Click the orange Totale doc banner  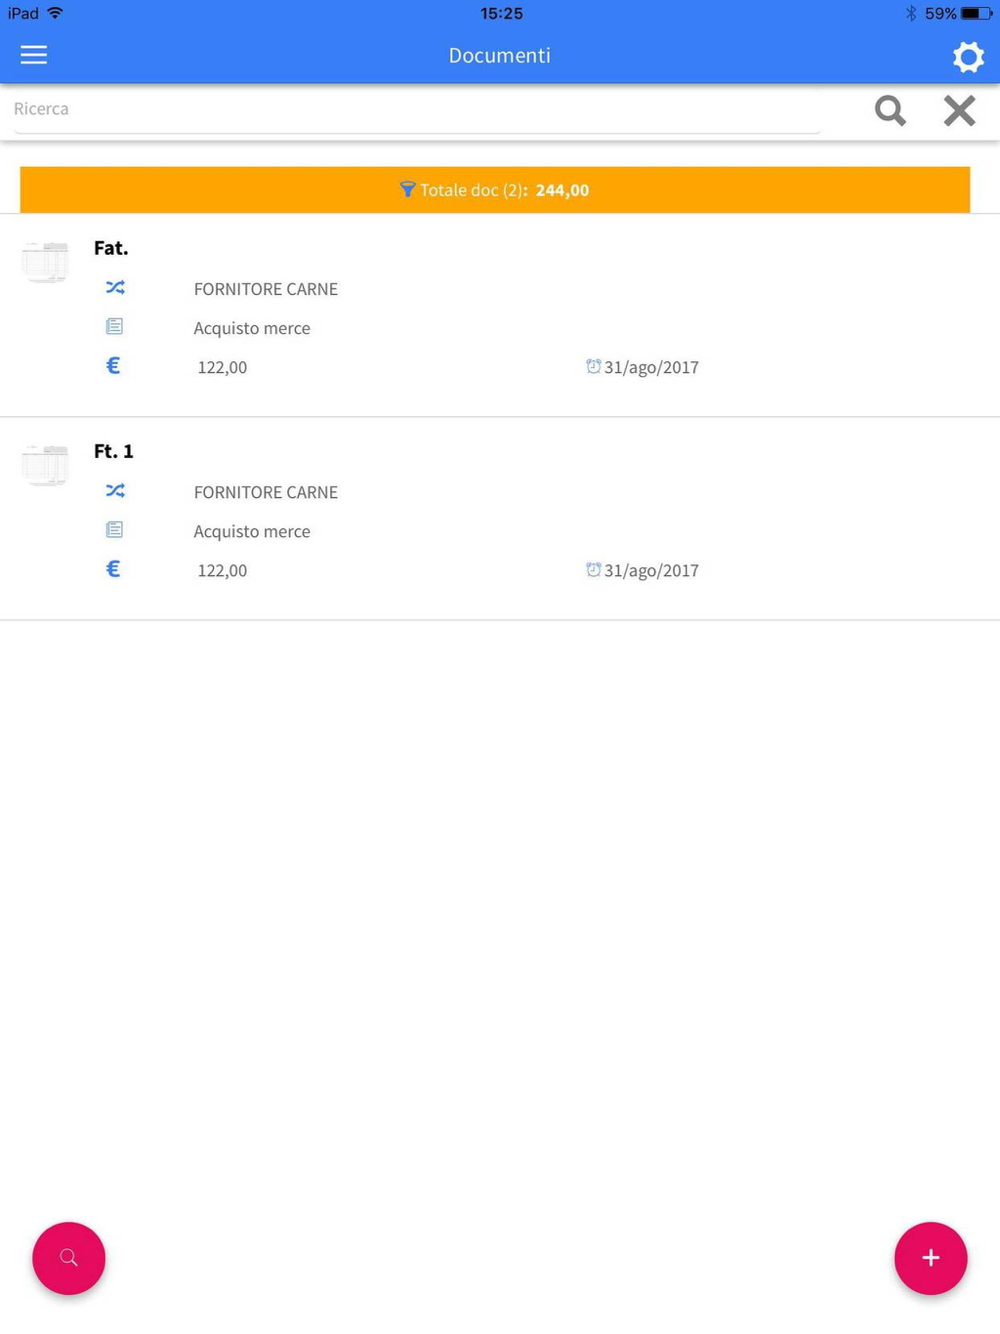coord(495,190)
